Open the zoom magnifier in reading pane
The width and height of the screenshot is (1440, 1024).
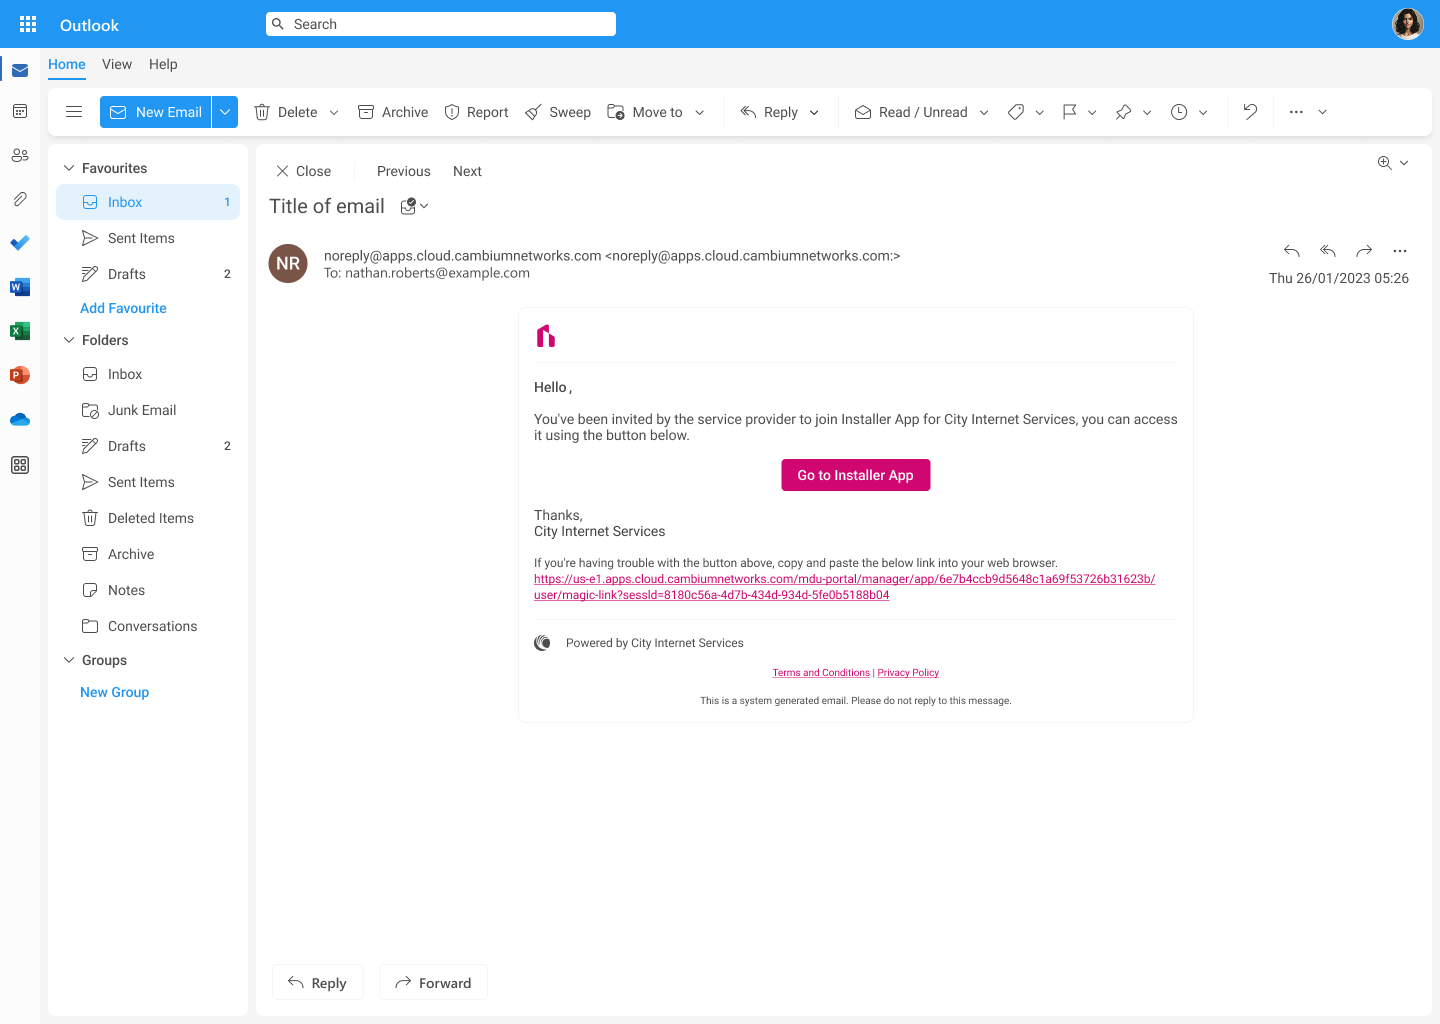(1385, 163)
